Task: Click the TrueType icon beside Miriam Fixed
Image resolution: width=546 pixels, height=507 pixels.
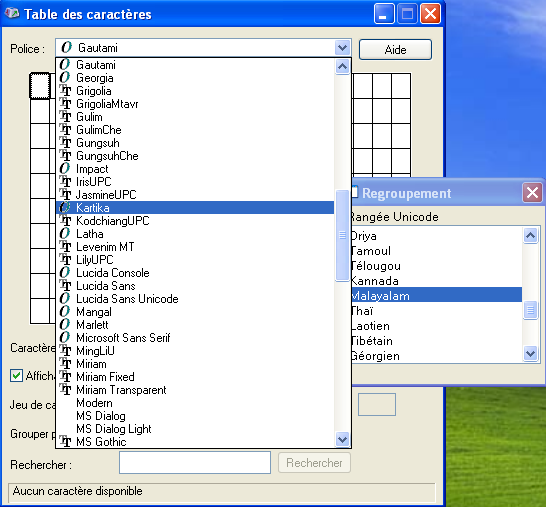Action: pyautogui.click(x=65, y=377)
